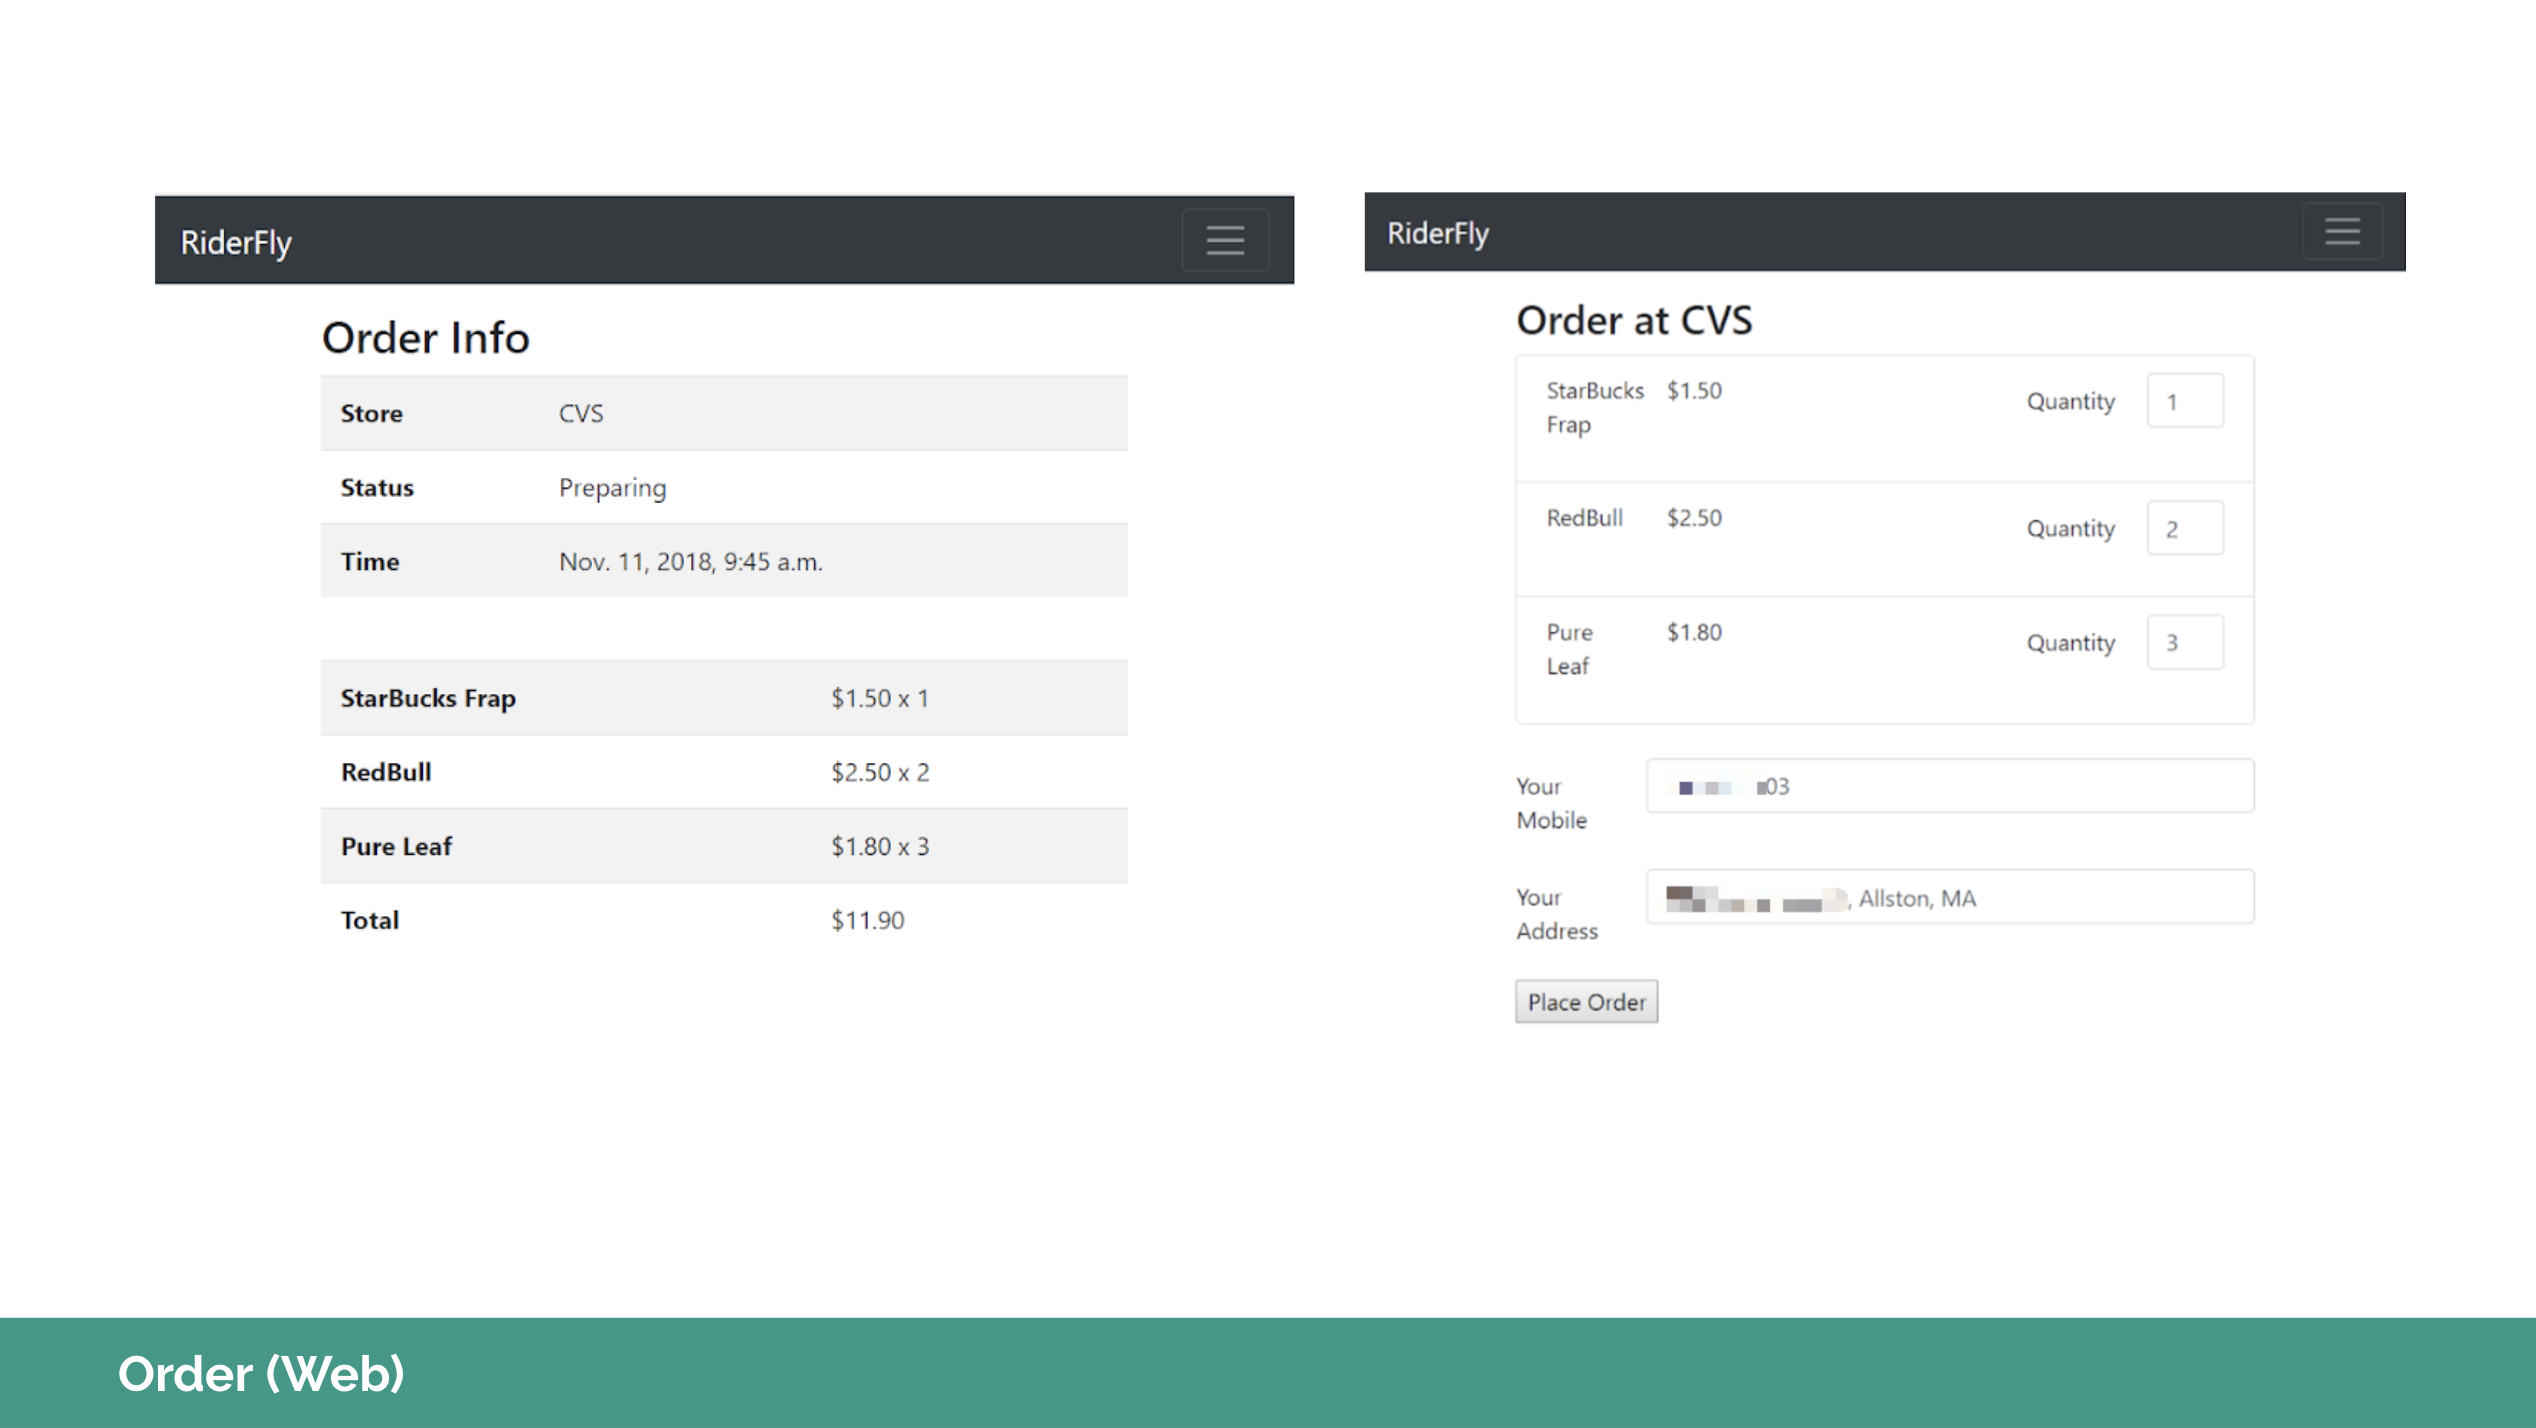Select the Status row showing Preparing
This screenshot has width=2536, height=1428.
pos(723,487)
